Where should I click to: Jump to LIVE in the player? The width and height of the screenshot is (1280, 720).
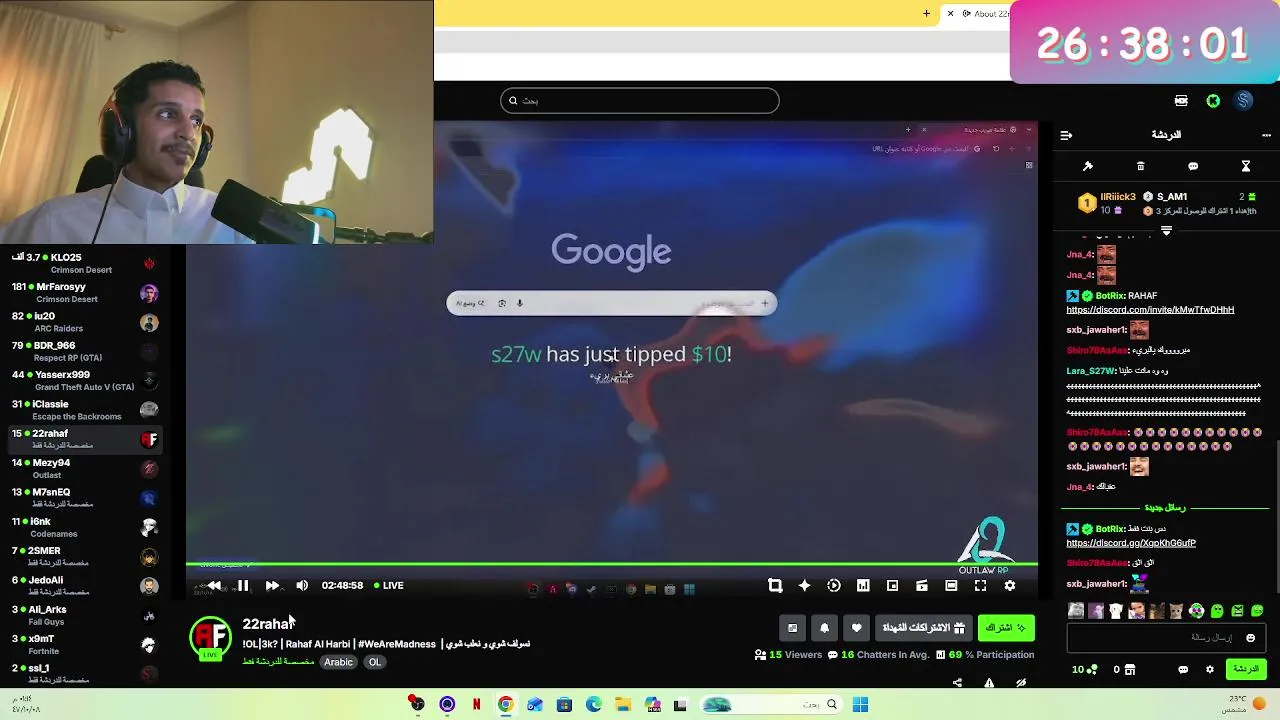(388, 586)
